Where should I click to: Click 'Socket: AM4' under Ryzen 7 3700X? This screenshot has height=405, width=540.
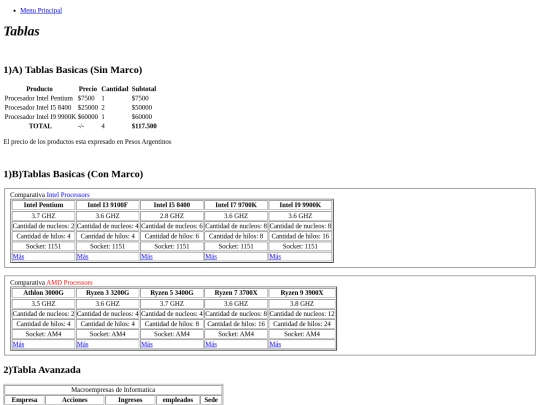[236, 334]
